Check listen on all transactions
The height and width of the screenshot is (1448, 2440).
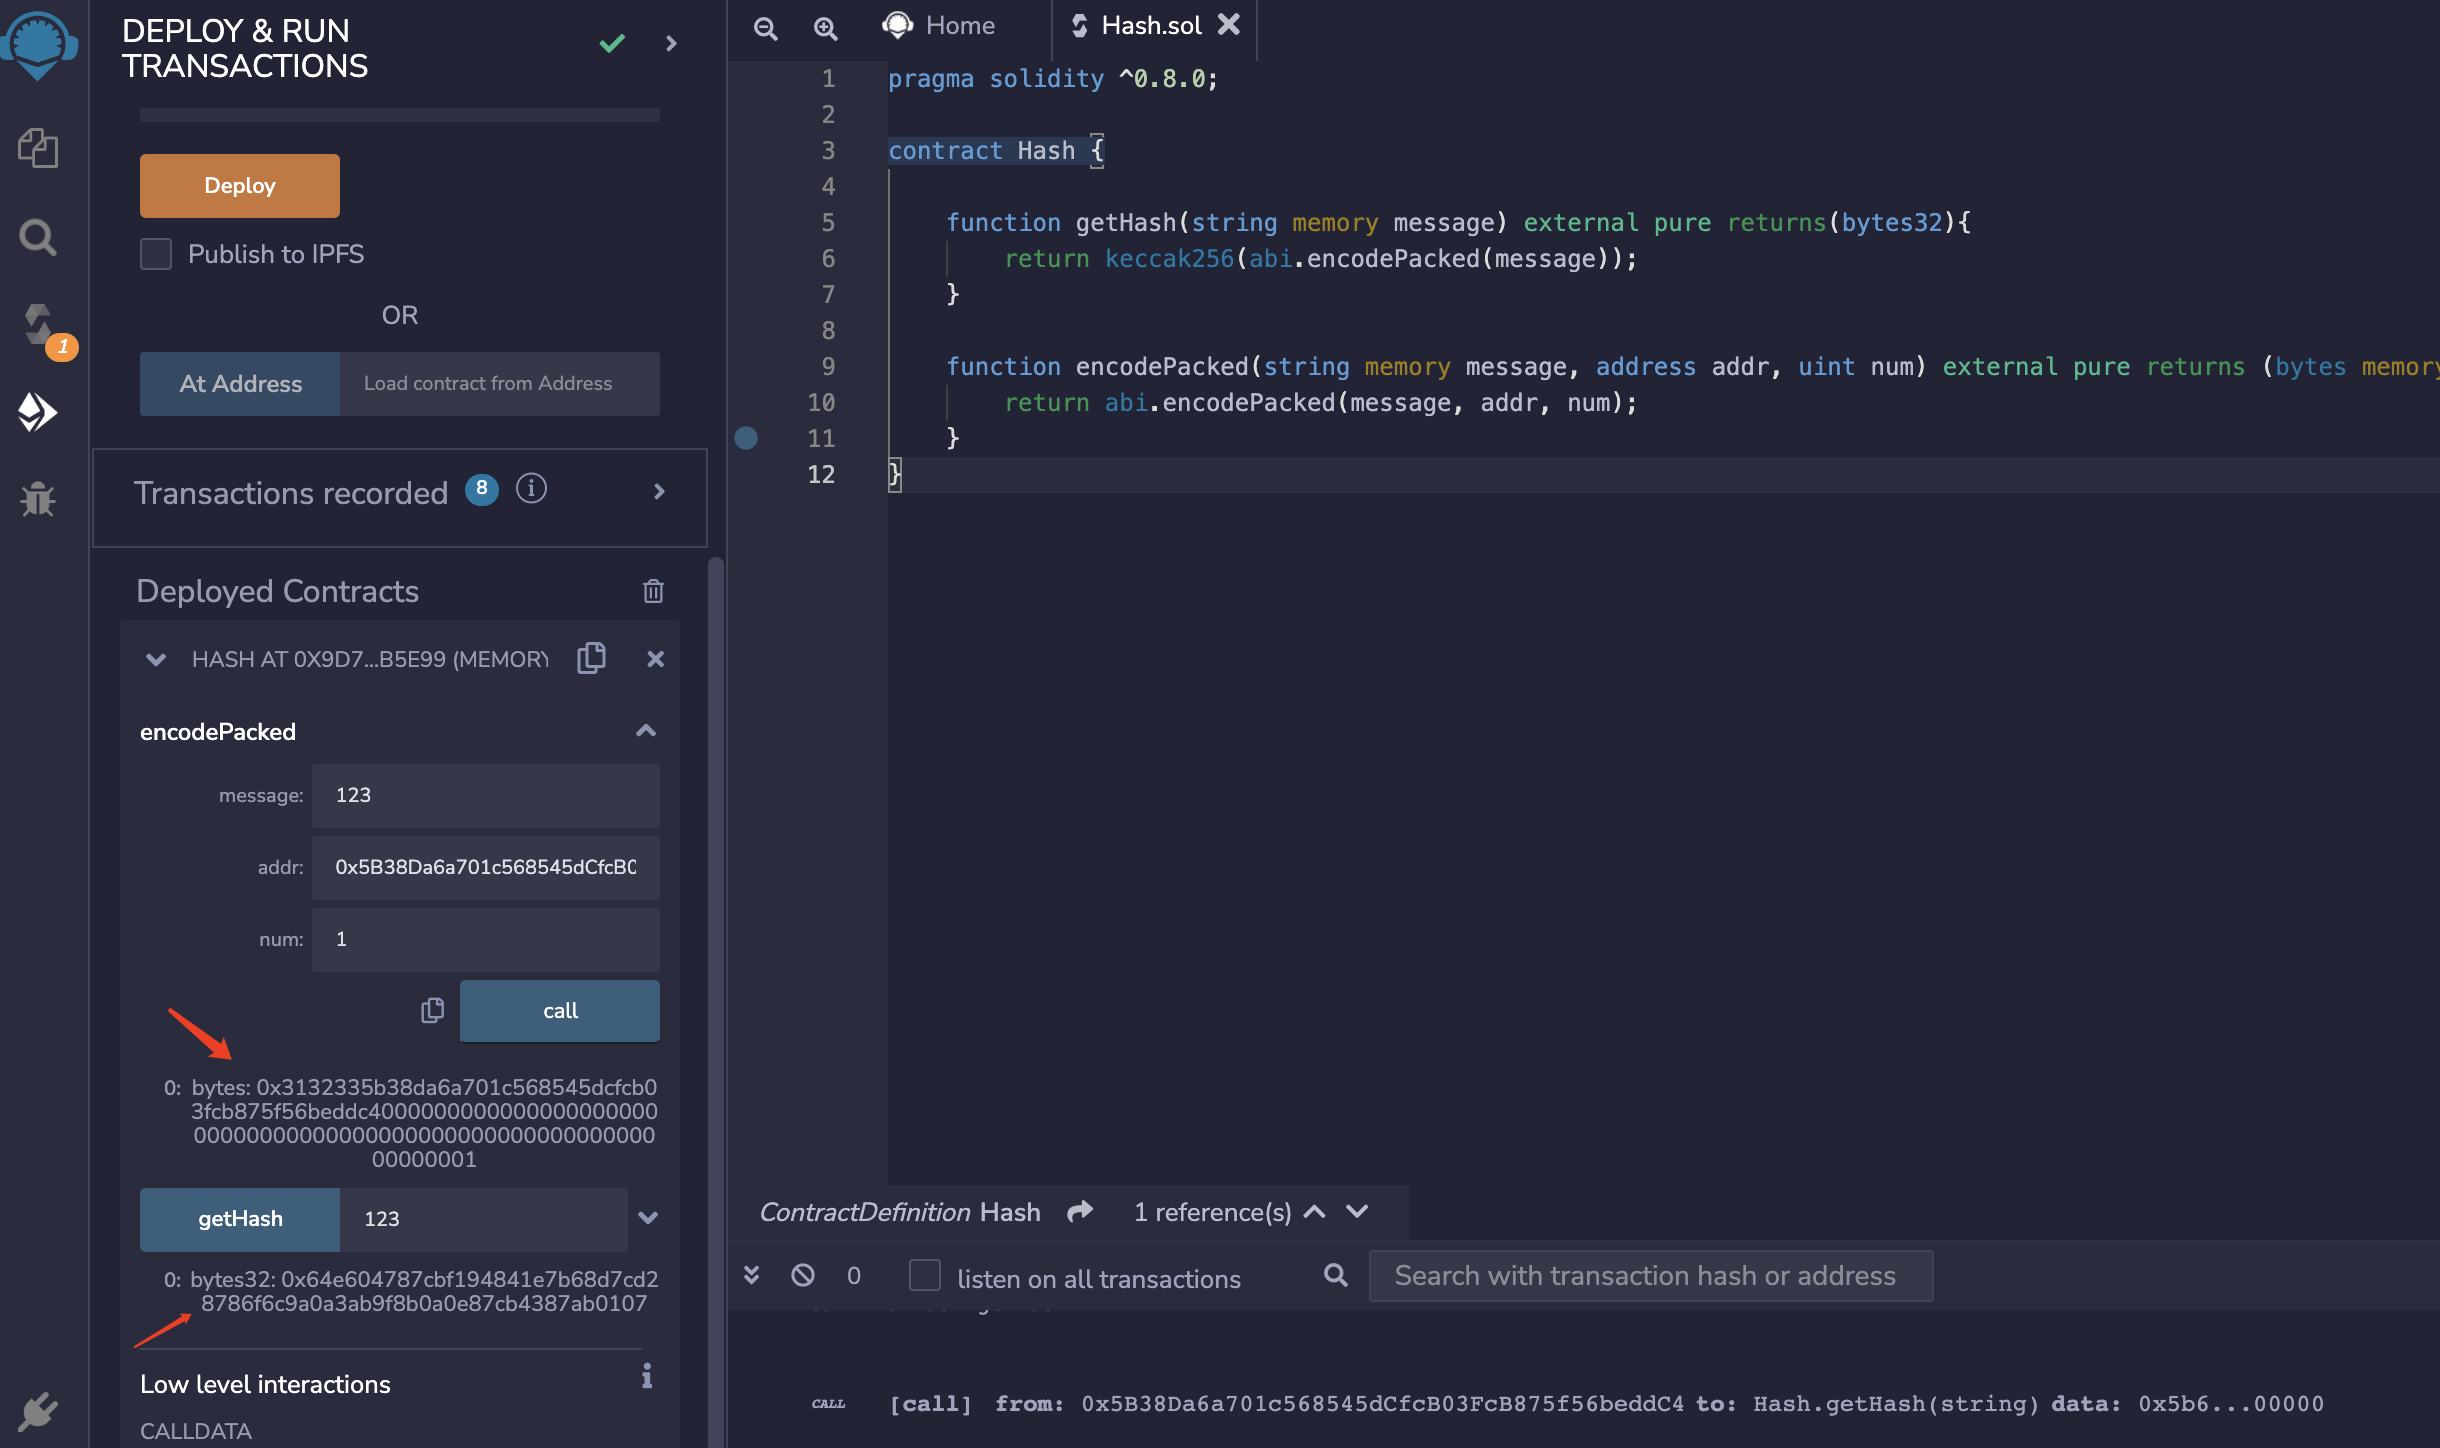(x=925, y=1275)
